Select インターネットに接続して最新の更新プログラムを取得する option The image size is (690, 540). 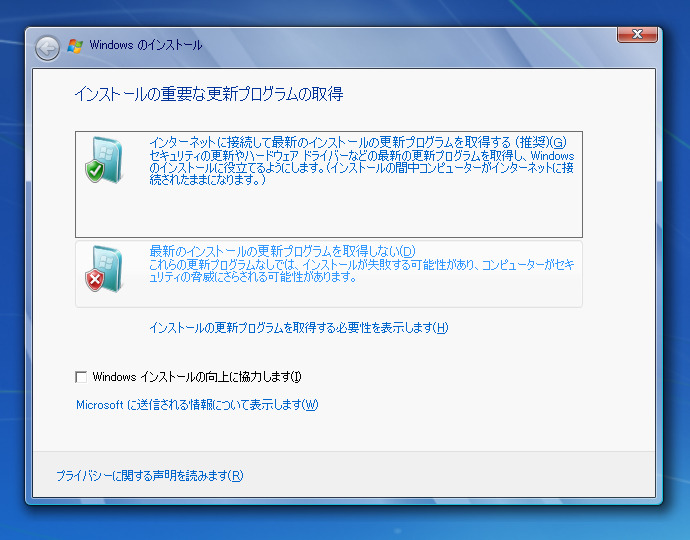click(329, 184)
